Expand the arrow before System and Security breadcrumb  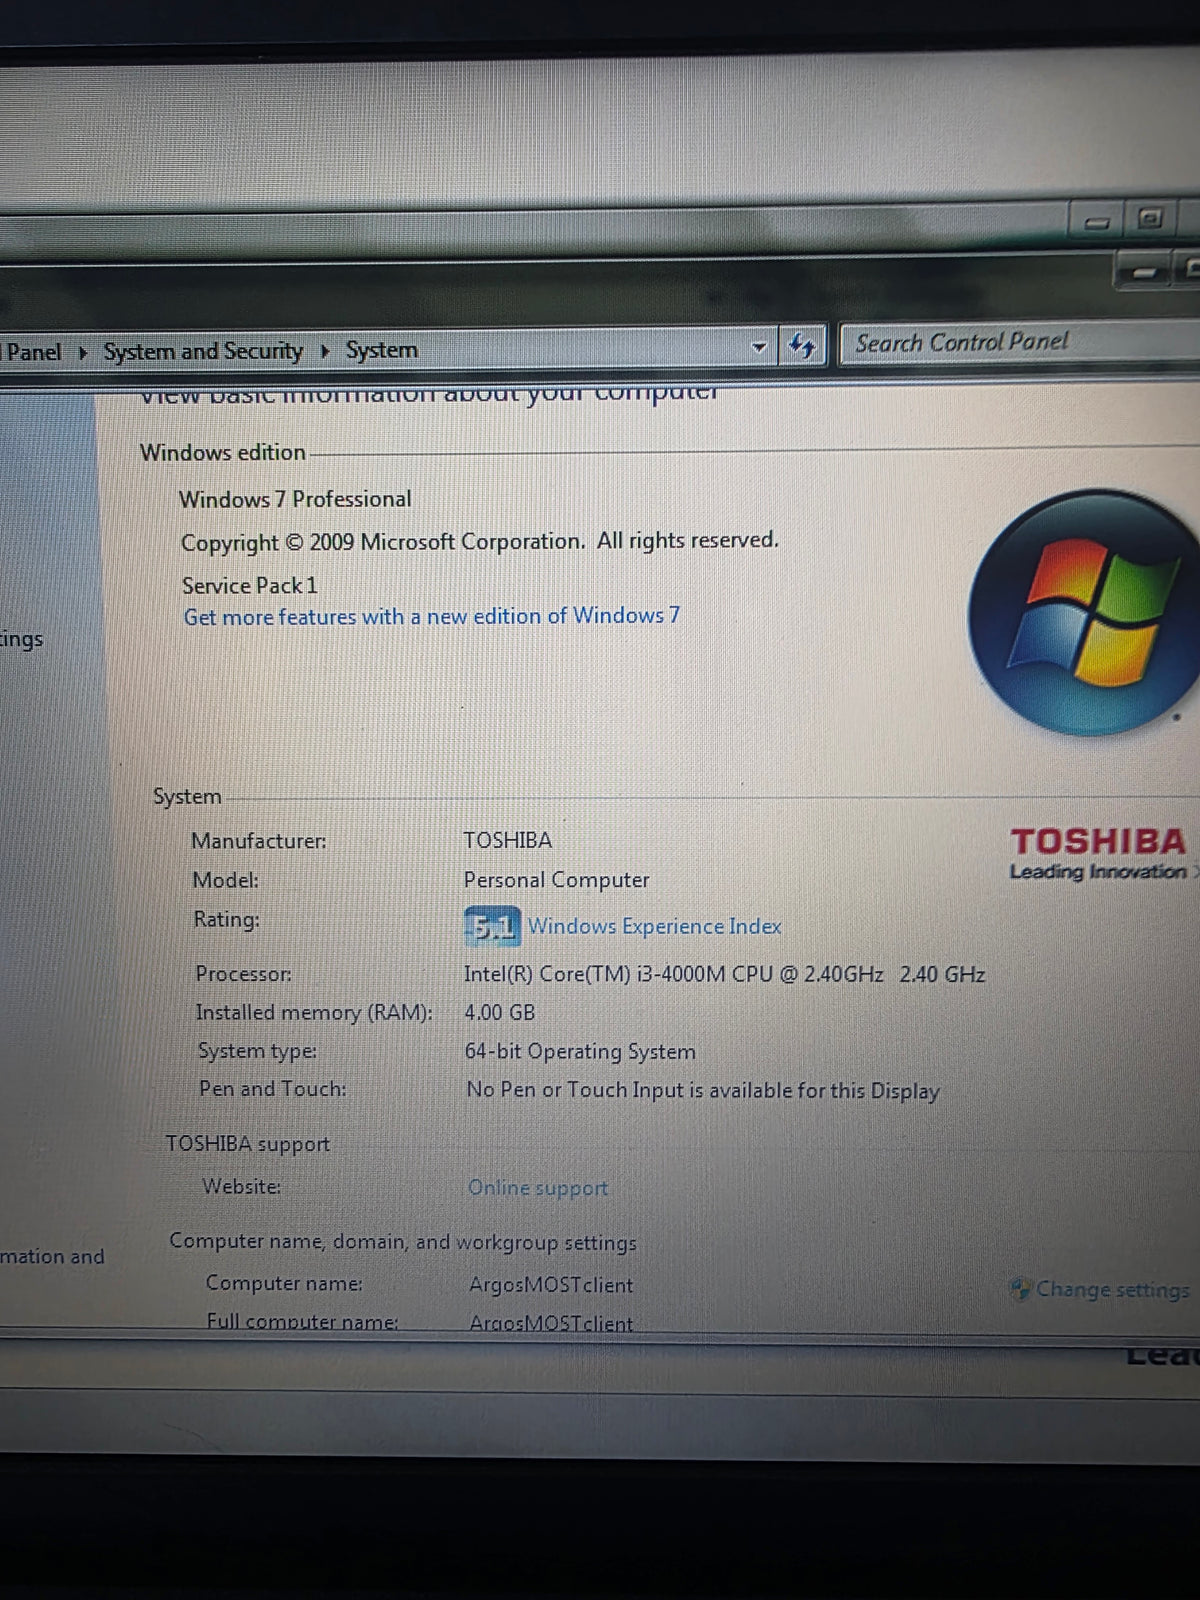click(83, 352)
